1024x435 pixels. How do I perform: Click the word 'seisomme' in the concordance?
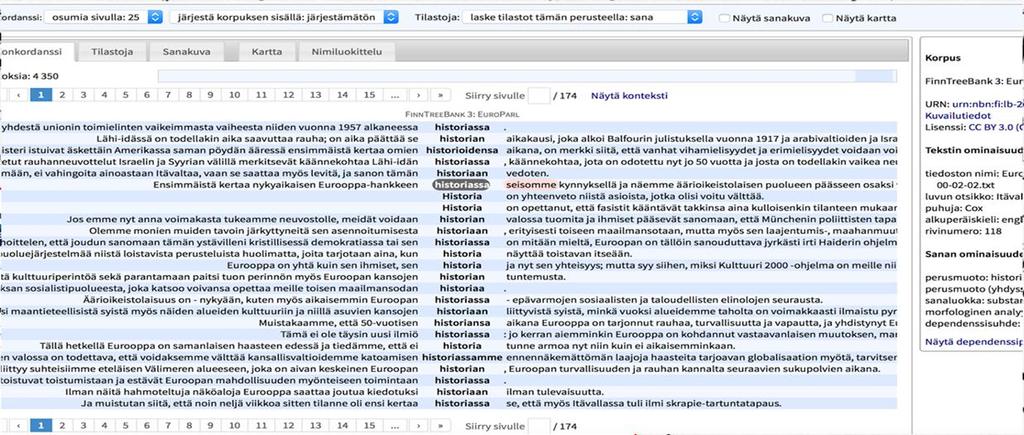(530, 185)
